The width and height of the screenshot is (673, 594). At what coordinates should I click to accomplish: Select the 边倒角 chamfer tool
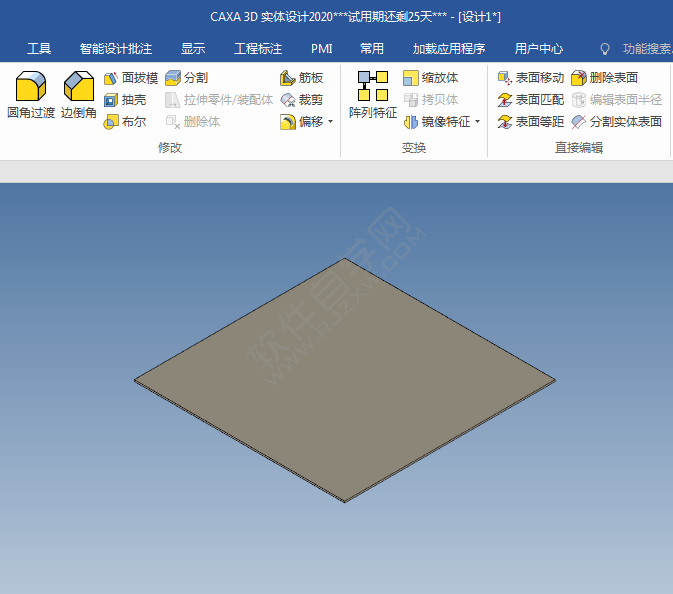pos(79,95)
